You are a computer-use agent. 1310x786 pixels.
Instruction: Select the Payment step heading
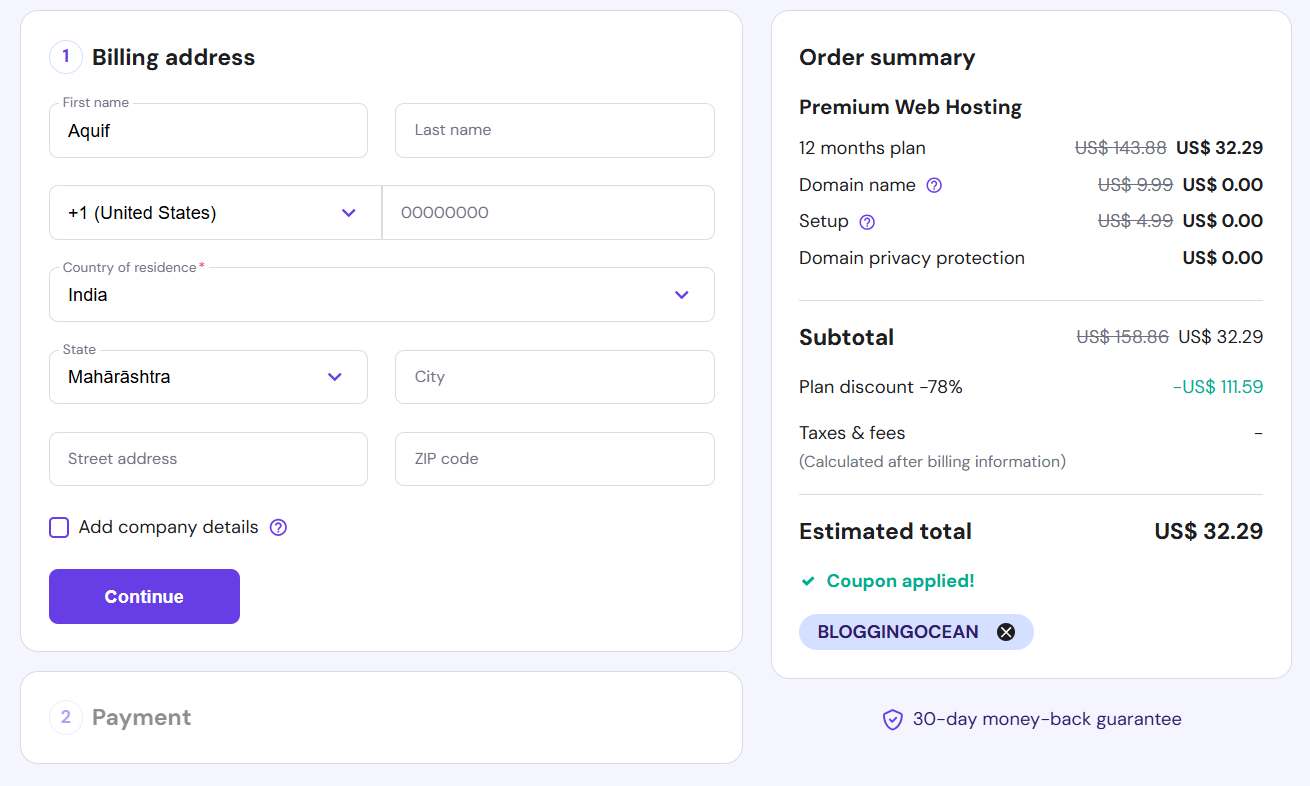tap(141, 717)
